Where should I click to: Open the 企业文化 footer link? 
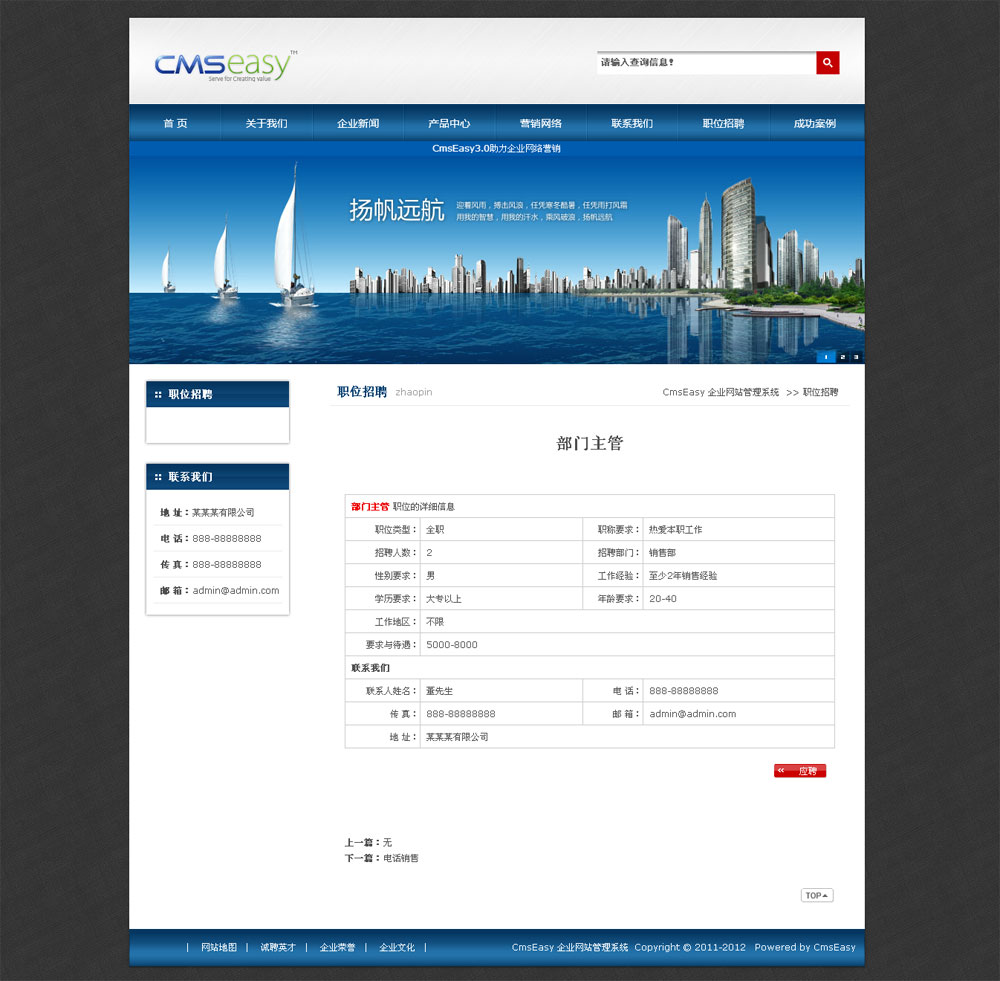click(397, 947)
